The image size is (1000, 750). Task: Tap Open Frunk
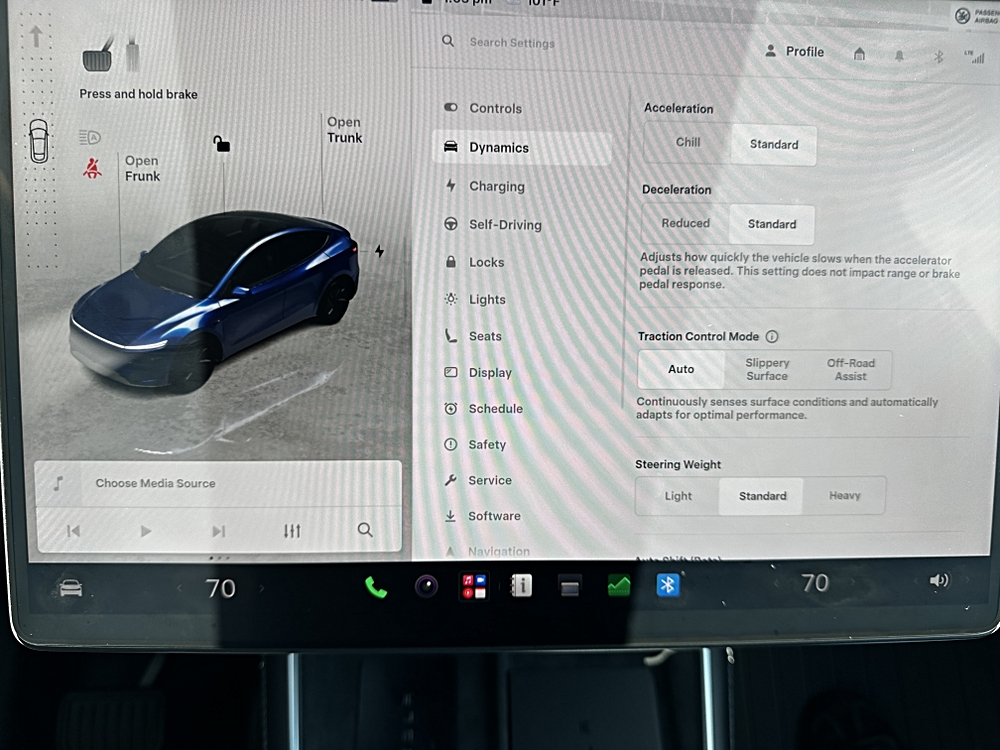click(142, 168)
